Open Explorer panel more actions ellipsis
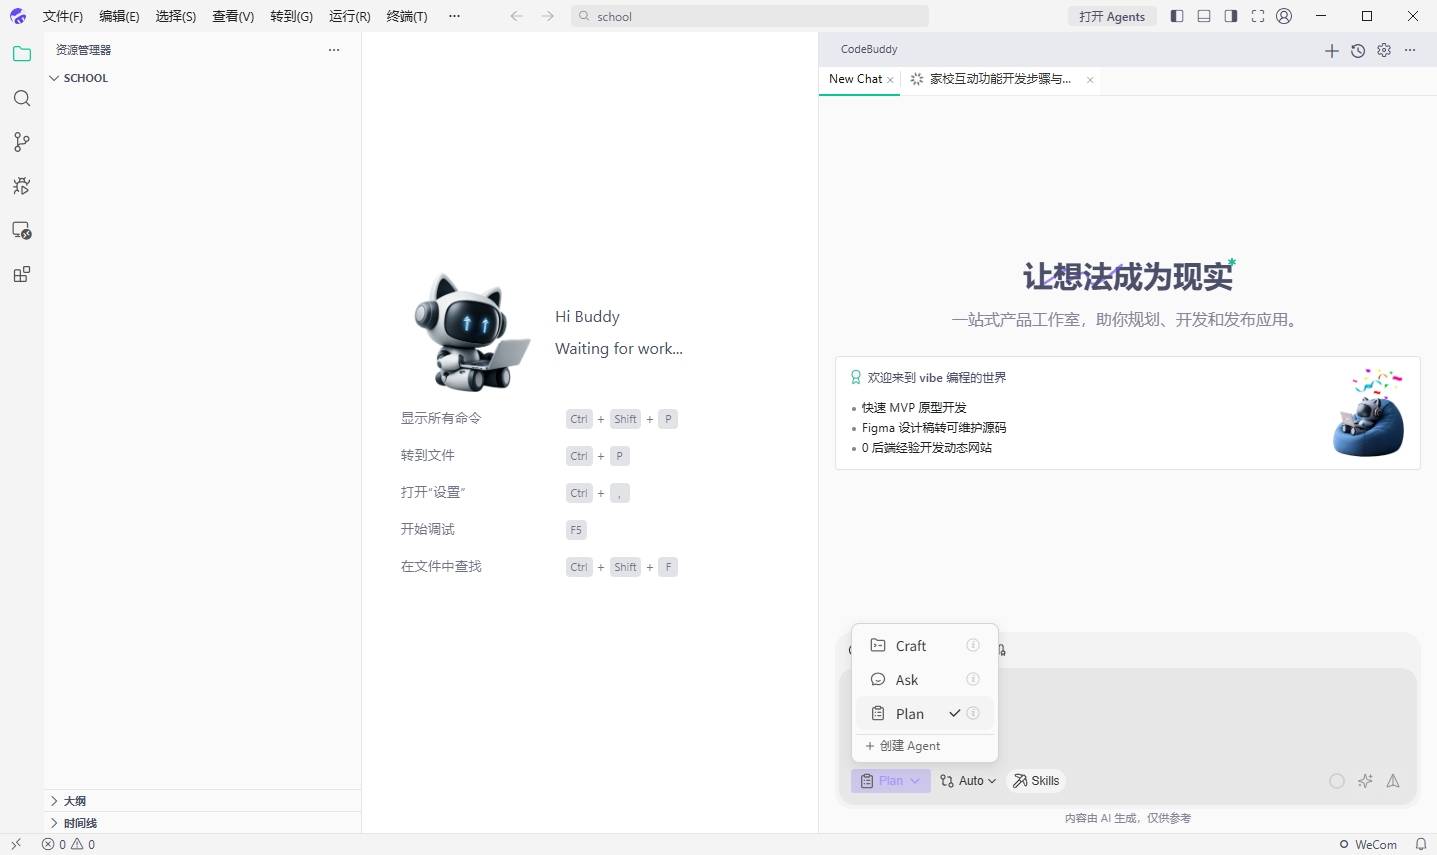The width and height of the screenshot is (1437, 855). pos(334,50)
